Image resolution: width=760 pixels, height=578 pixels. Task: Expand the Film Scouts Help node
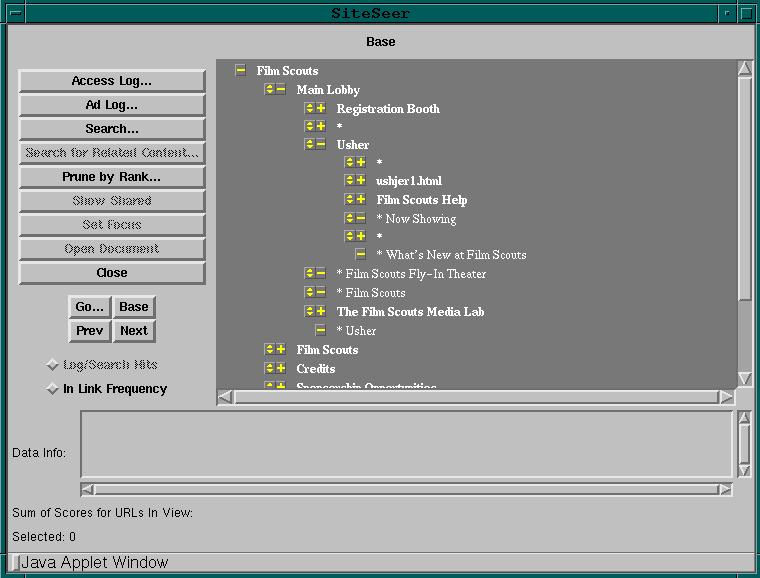(361, 199)
